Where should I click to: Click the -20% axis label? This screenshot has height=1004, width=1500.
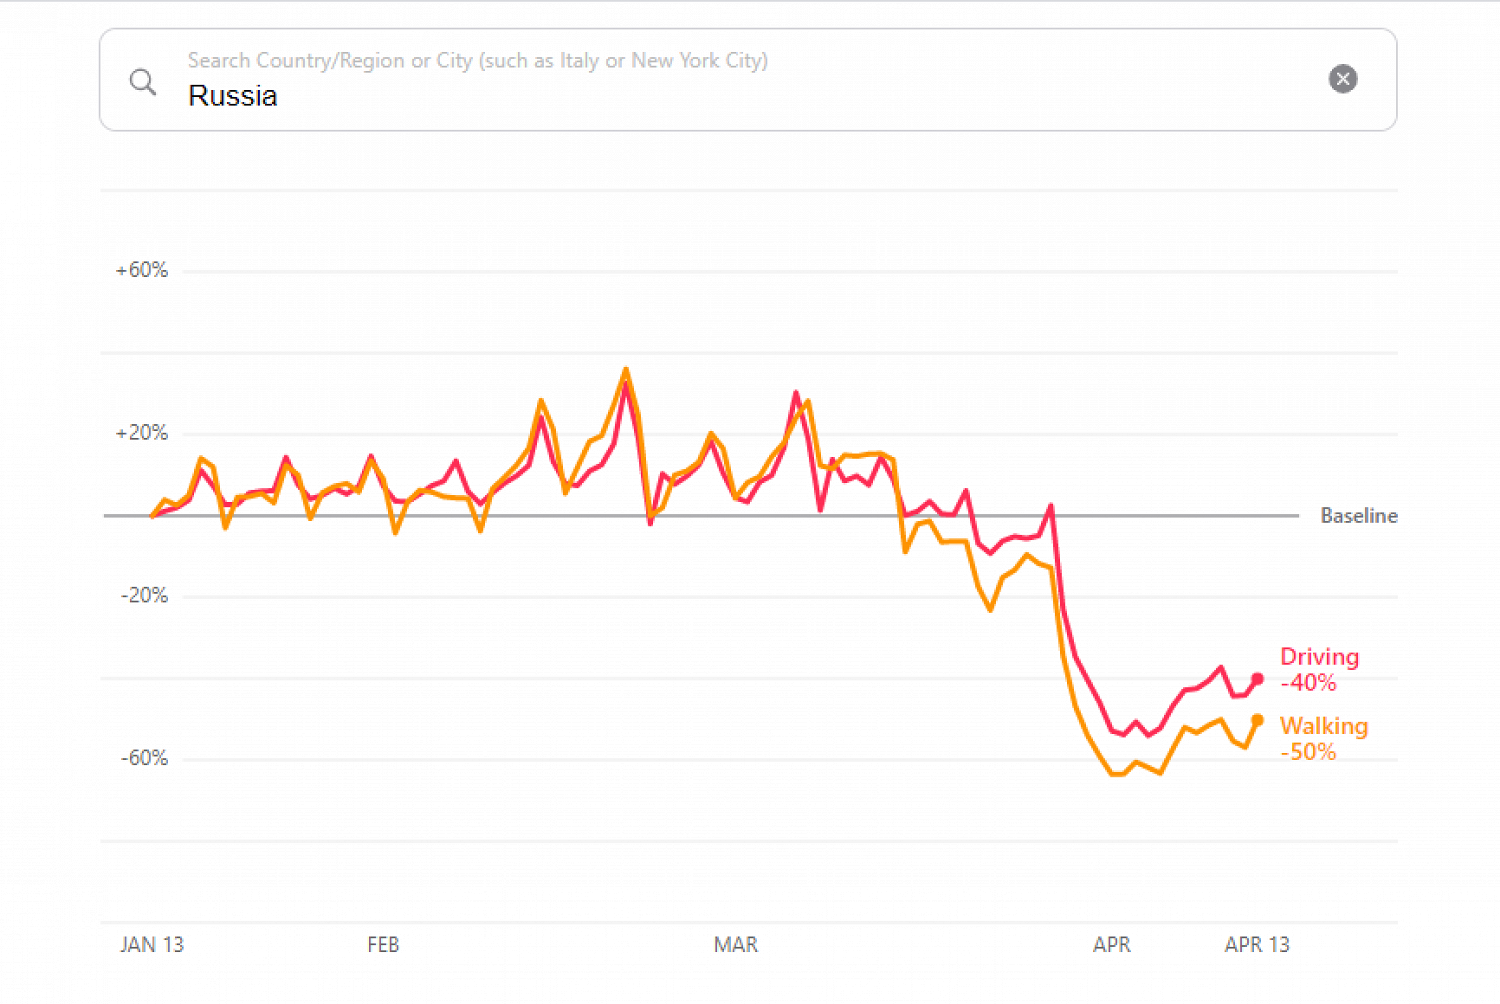tap(144, 596)
